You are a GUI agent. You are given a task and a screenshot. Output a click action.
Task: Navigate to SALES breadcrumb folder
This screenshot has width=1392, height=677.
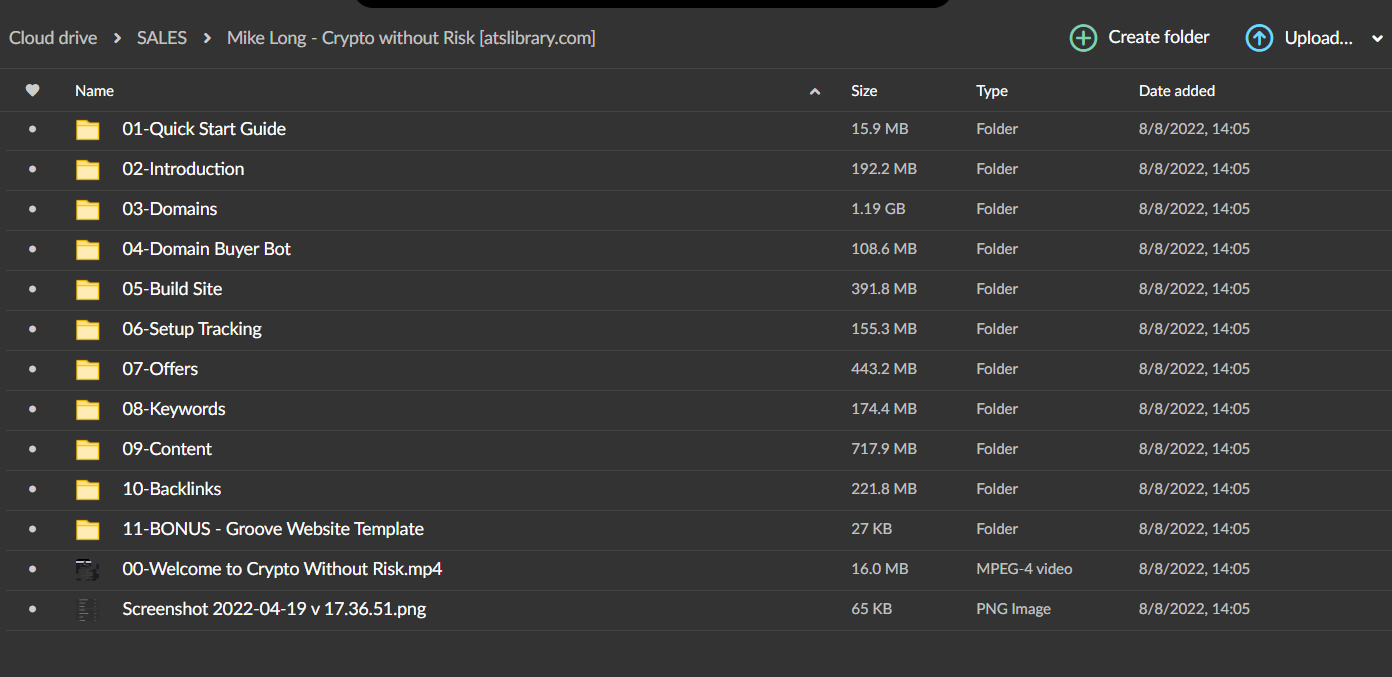[162, 38]
